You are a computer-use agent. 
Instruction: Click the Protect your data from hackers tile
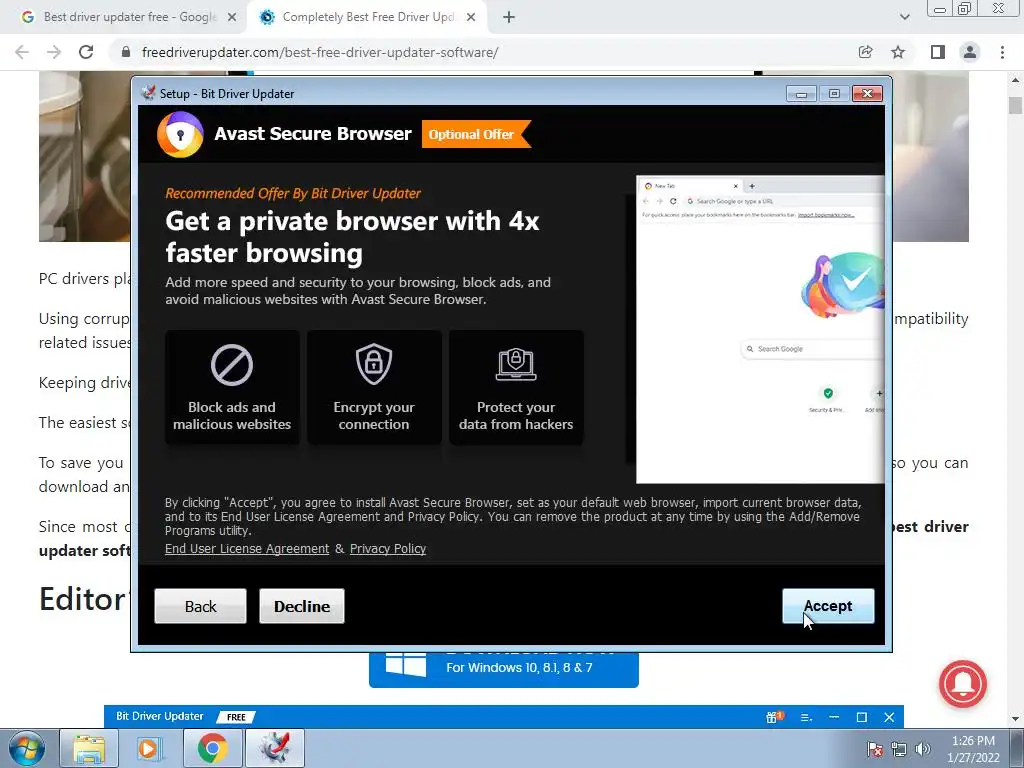[516, 387]
